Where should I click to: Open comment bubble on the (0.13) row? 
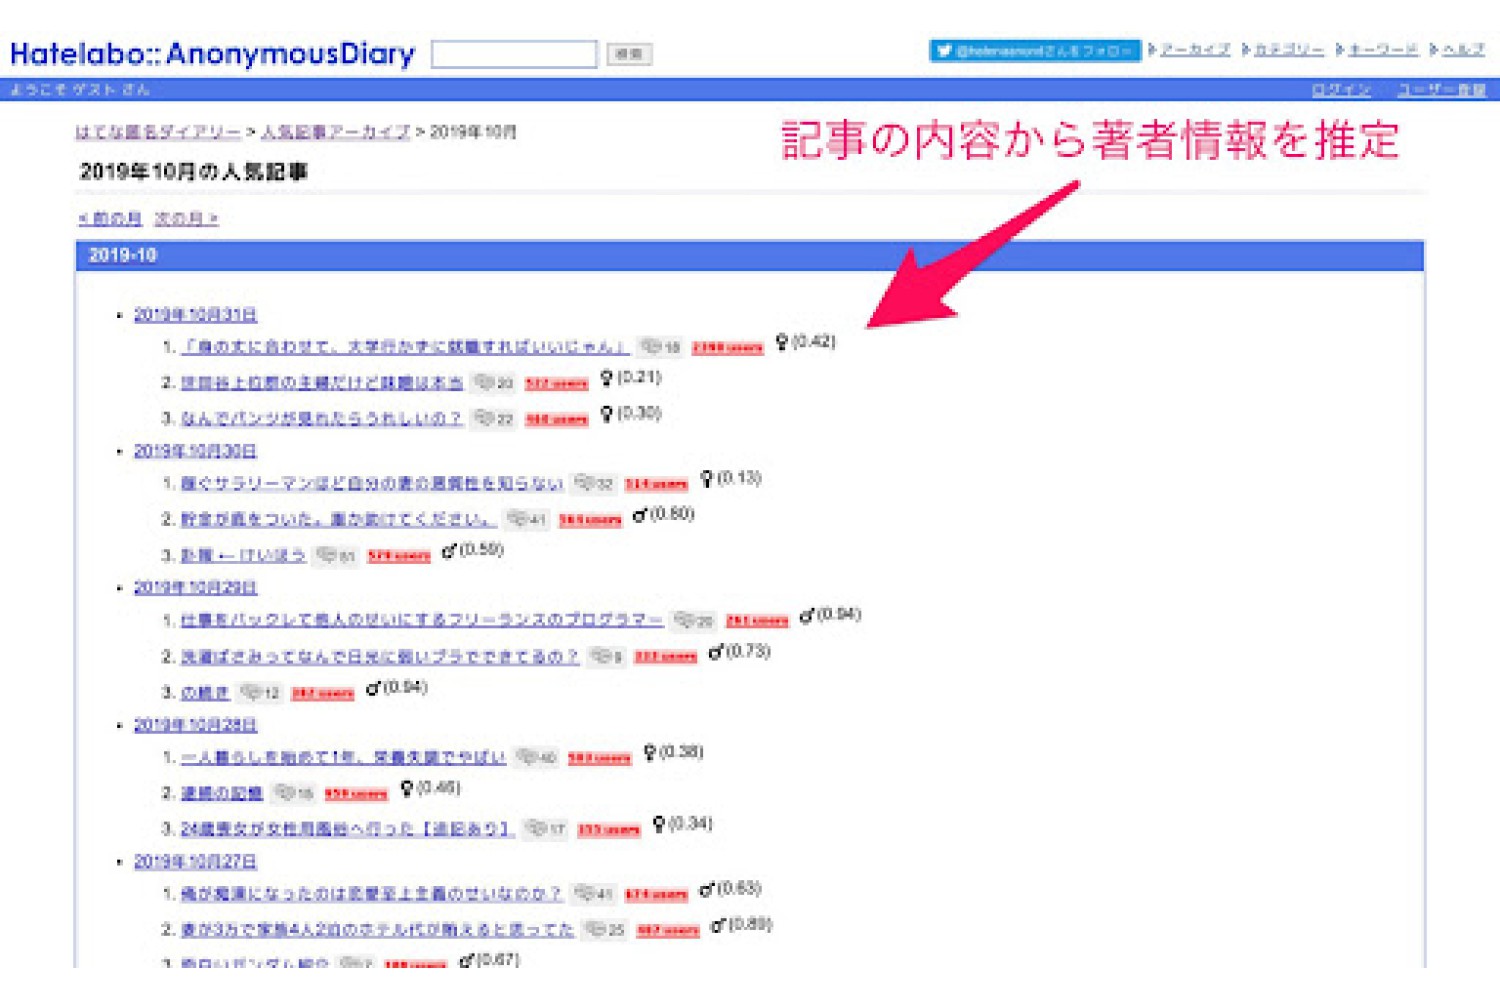click(x=594, y=484)
